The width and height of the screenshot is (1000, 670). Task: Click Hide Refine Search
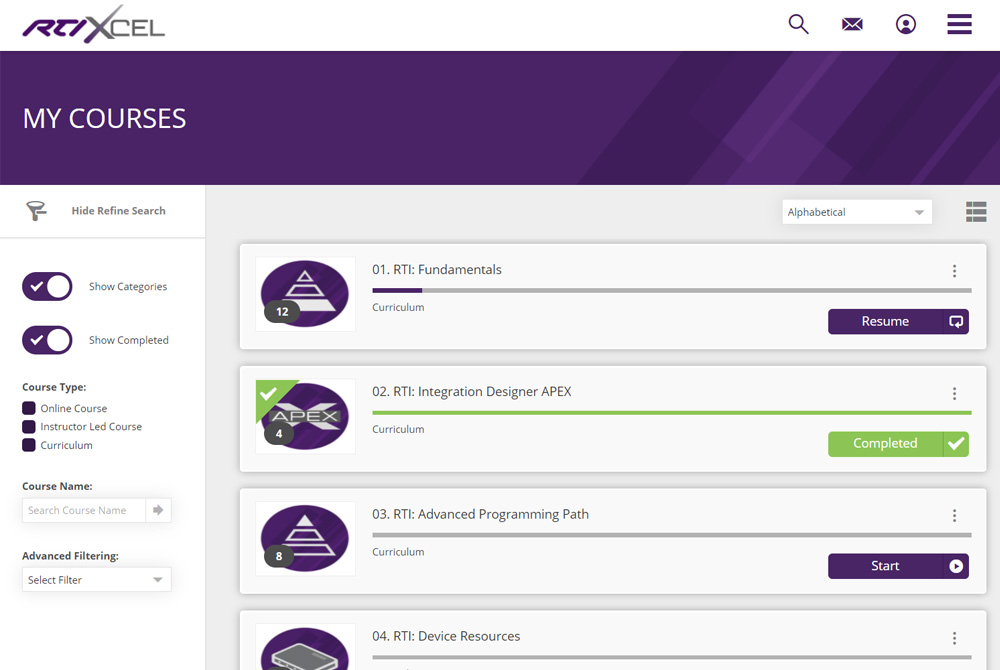118,210
